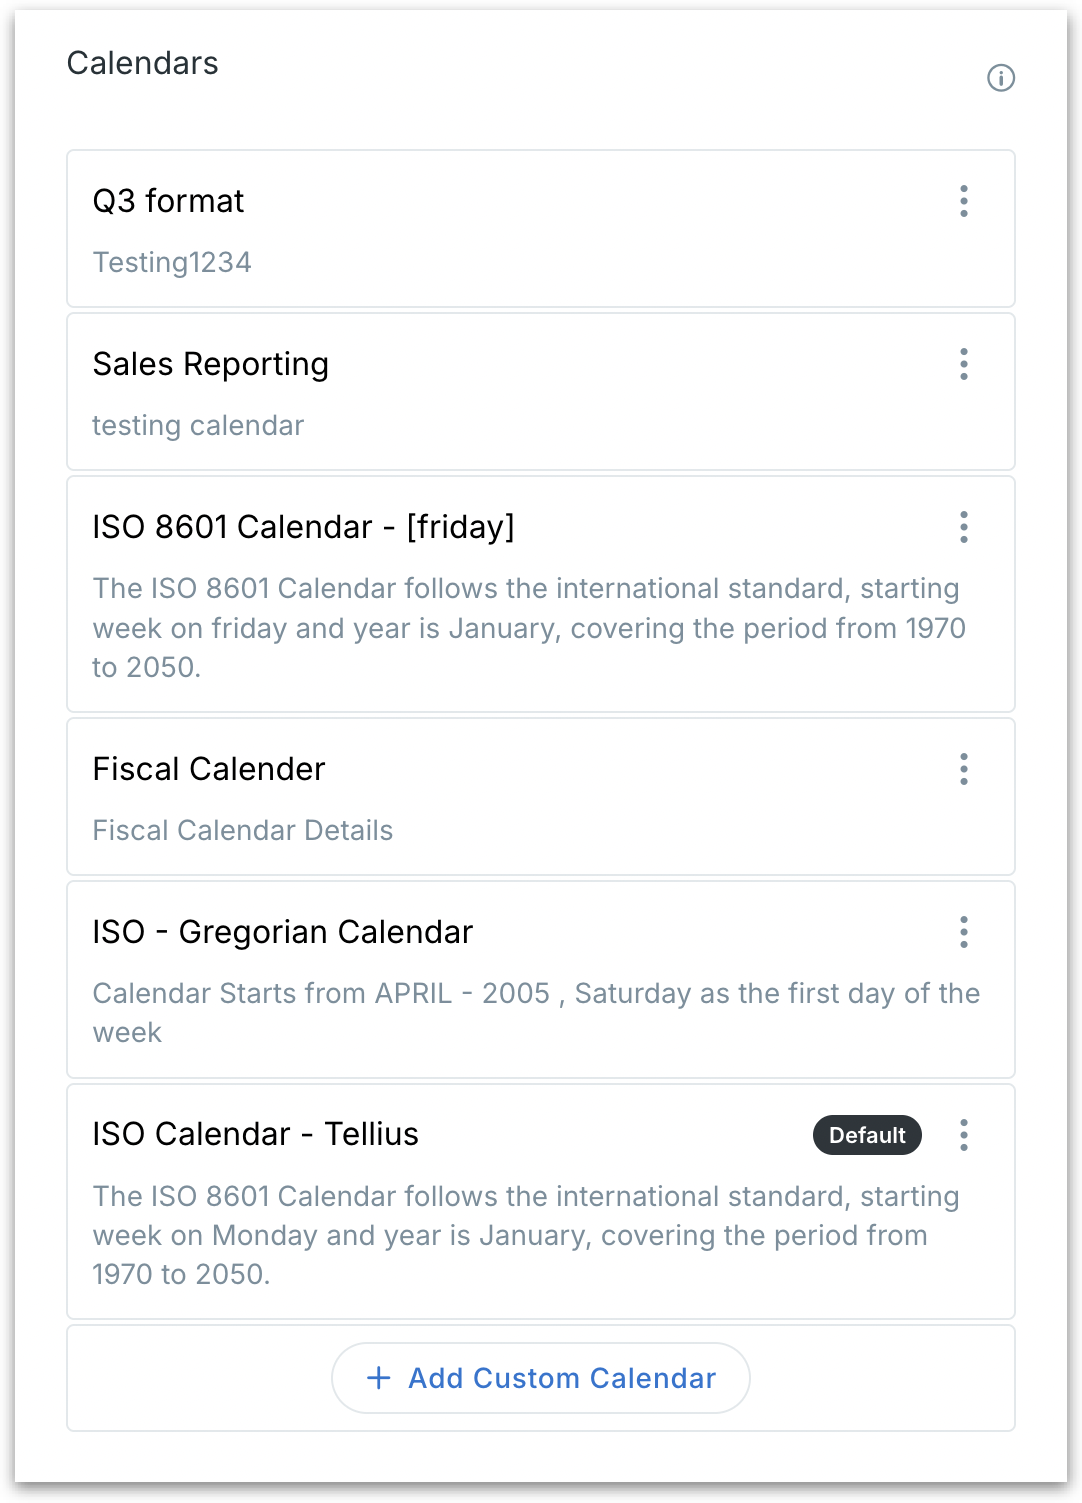Open three-dot menu for Sales Reporting
This screenshot has width=1082, height=1503.
[964, 364]
